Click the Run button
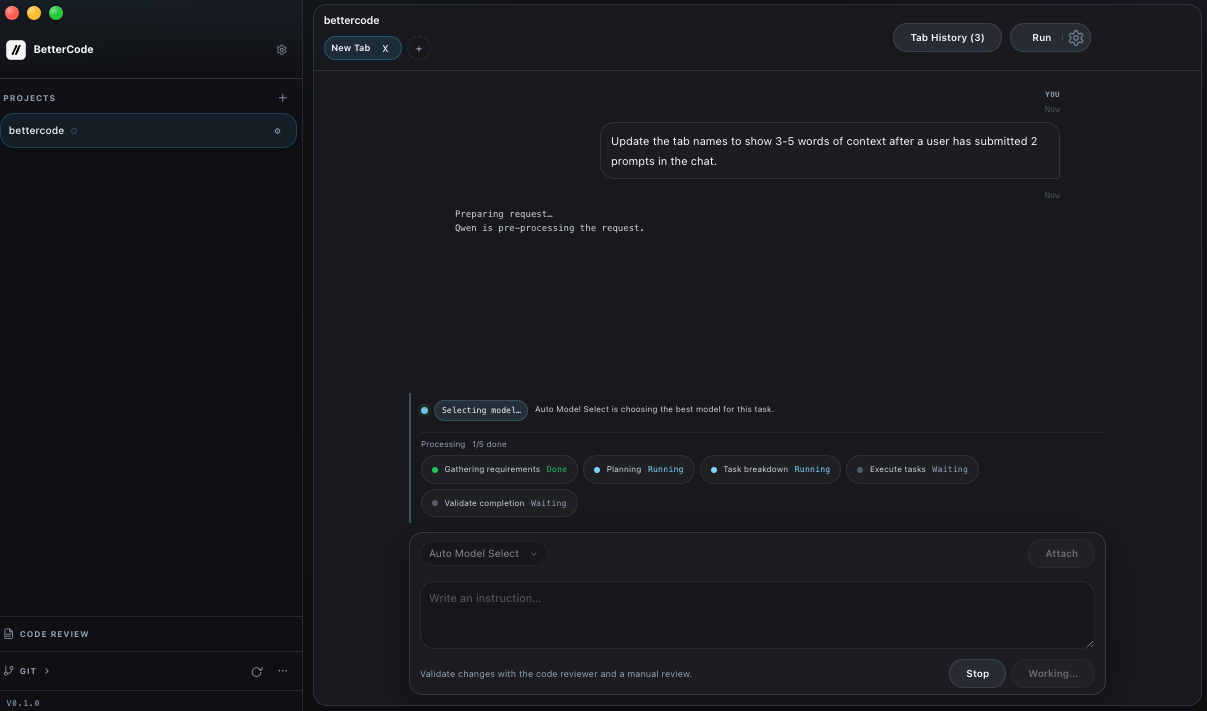The height and width of the screenshot is (711, 1207). coord(1041,37)
